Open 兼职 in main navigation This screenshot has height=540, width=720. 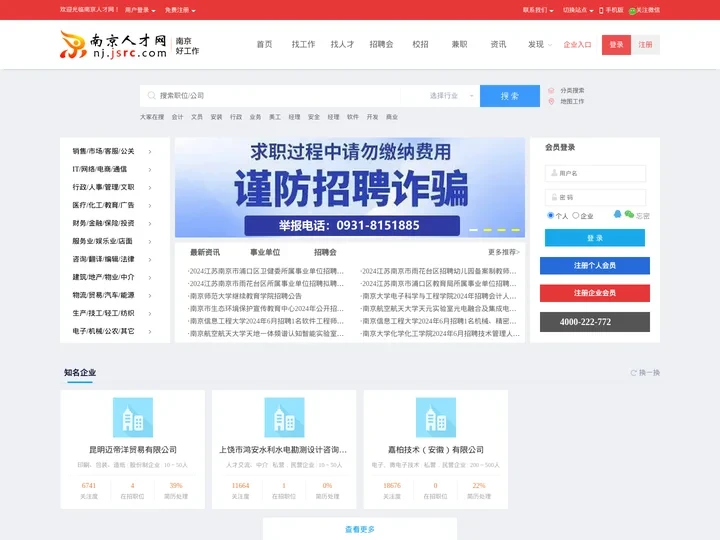pyautogui.click(x=459, y=45)
